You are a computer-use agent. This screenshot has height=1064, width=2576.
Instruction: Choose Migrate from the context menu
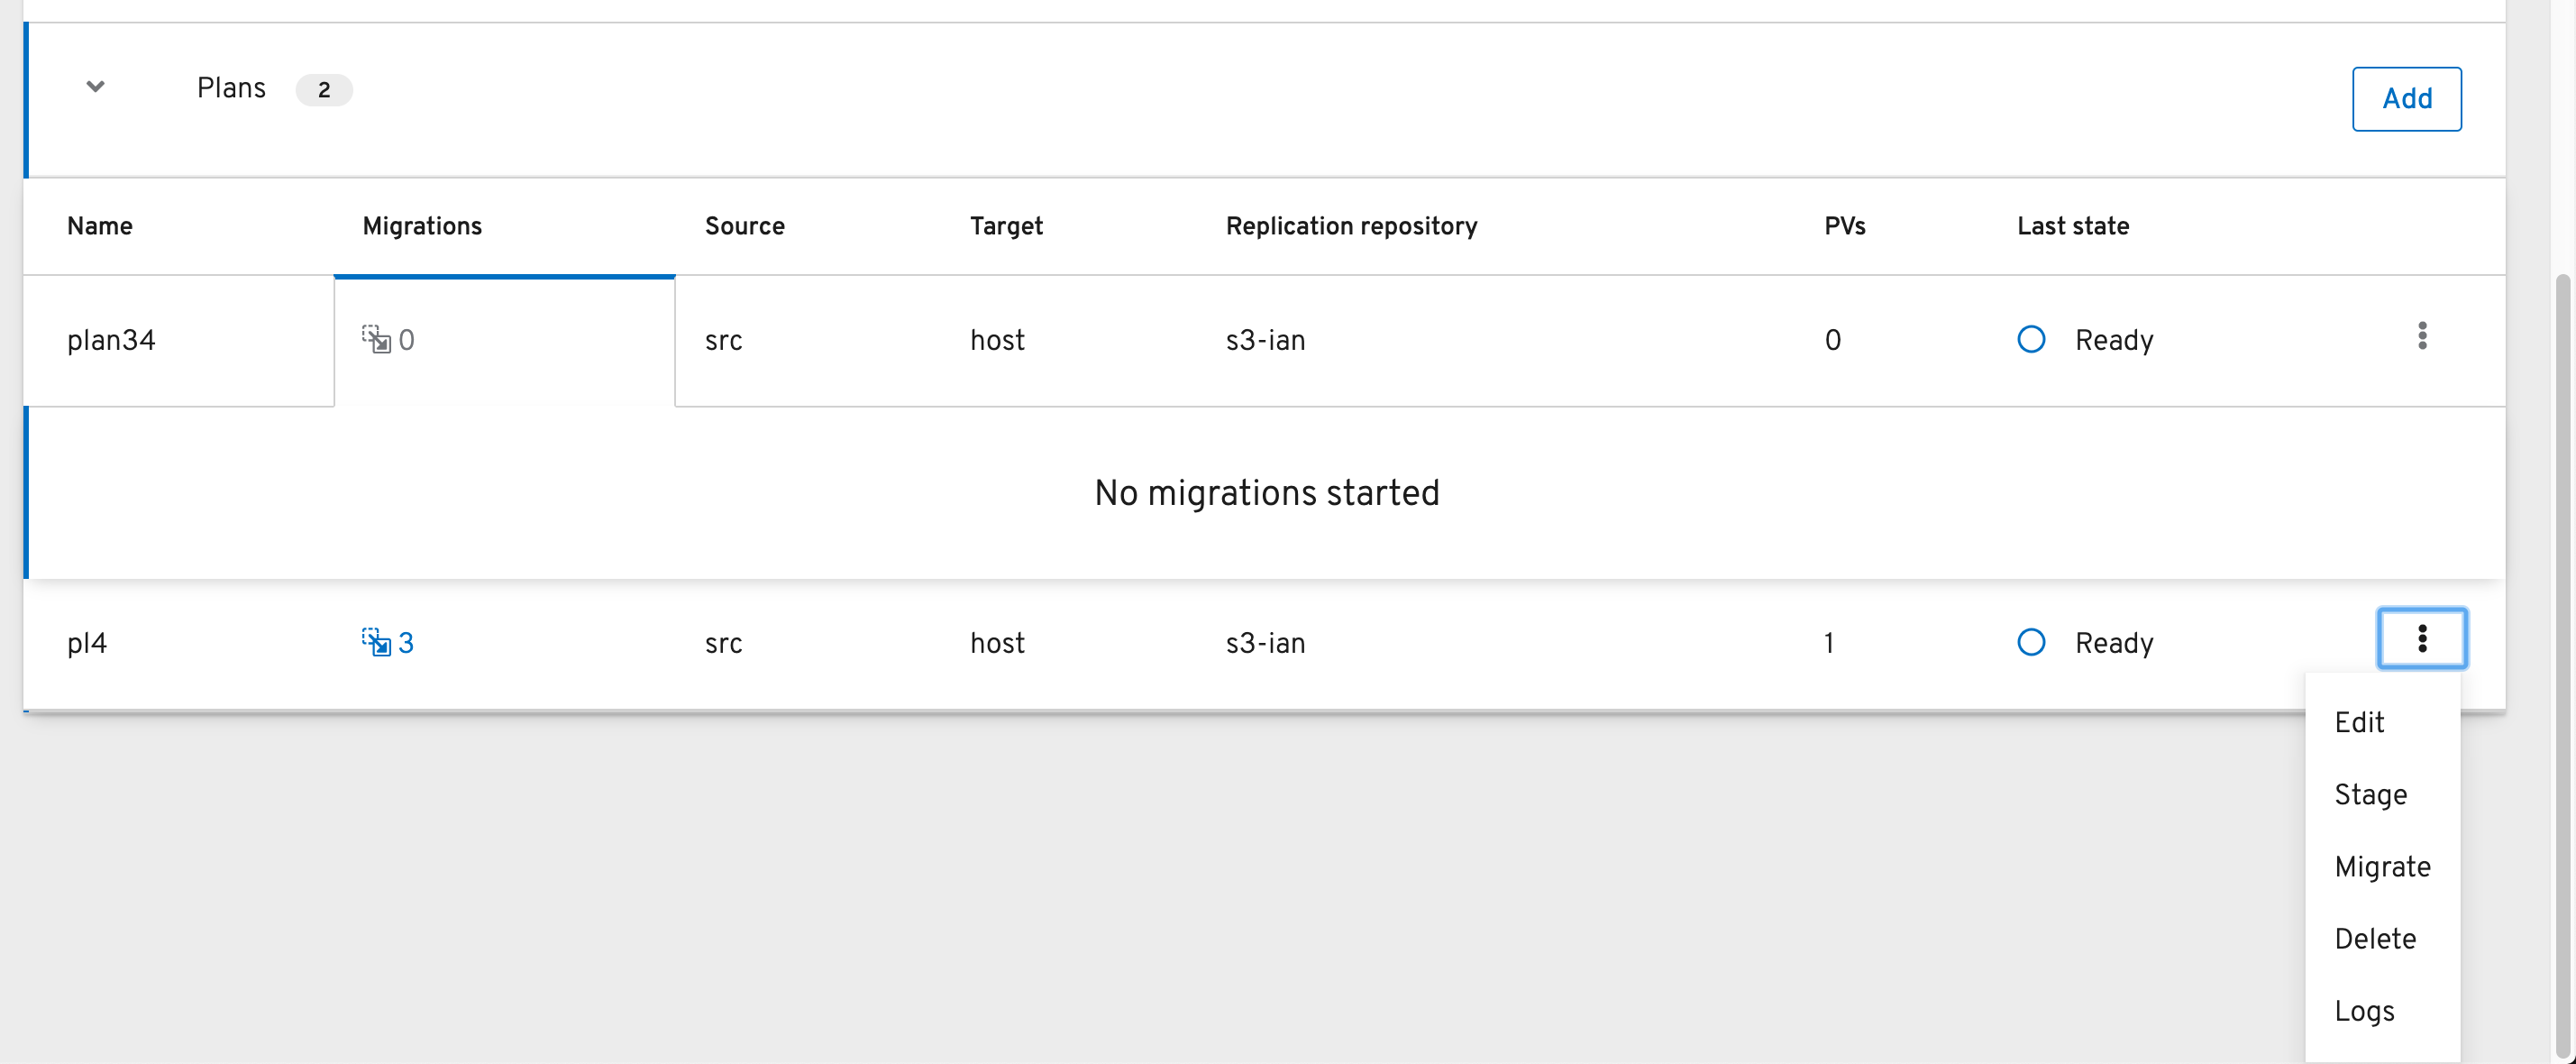(x=2382, y=866)
